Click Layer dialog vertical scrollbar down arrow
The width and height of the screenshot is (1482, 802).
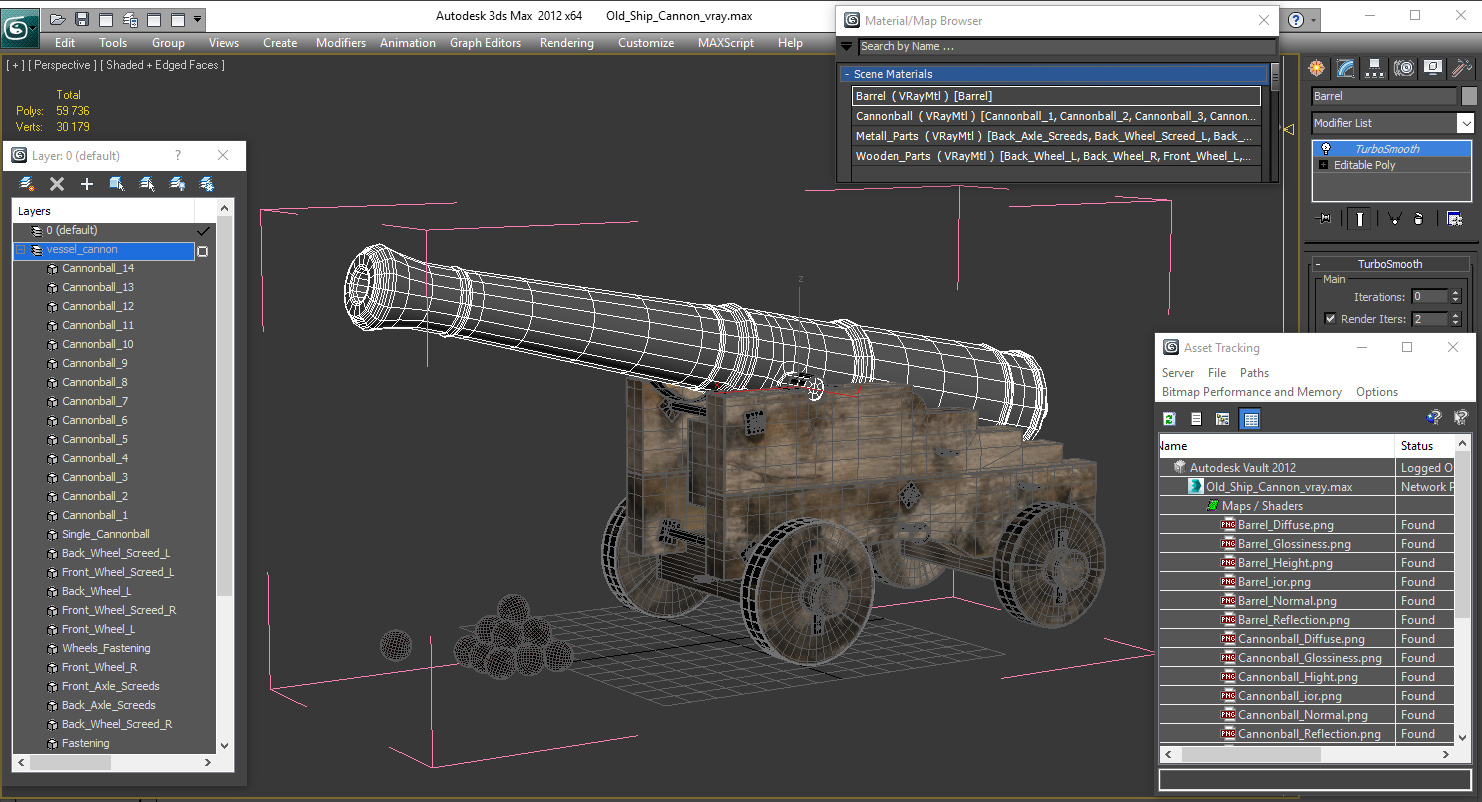(224, 745)
